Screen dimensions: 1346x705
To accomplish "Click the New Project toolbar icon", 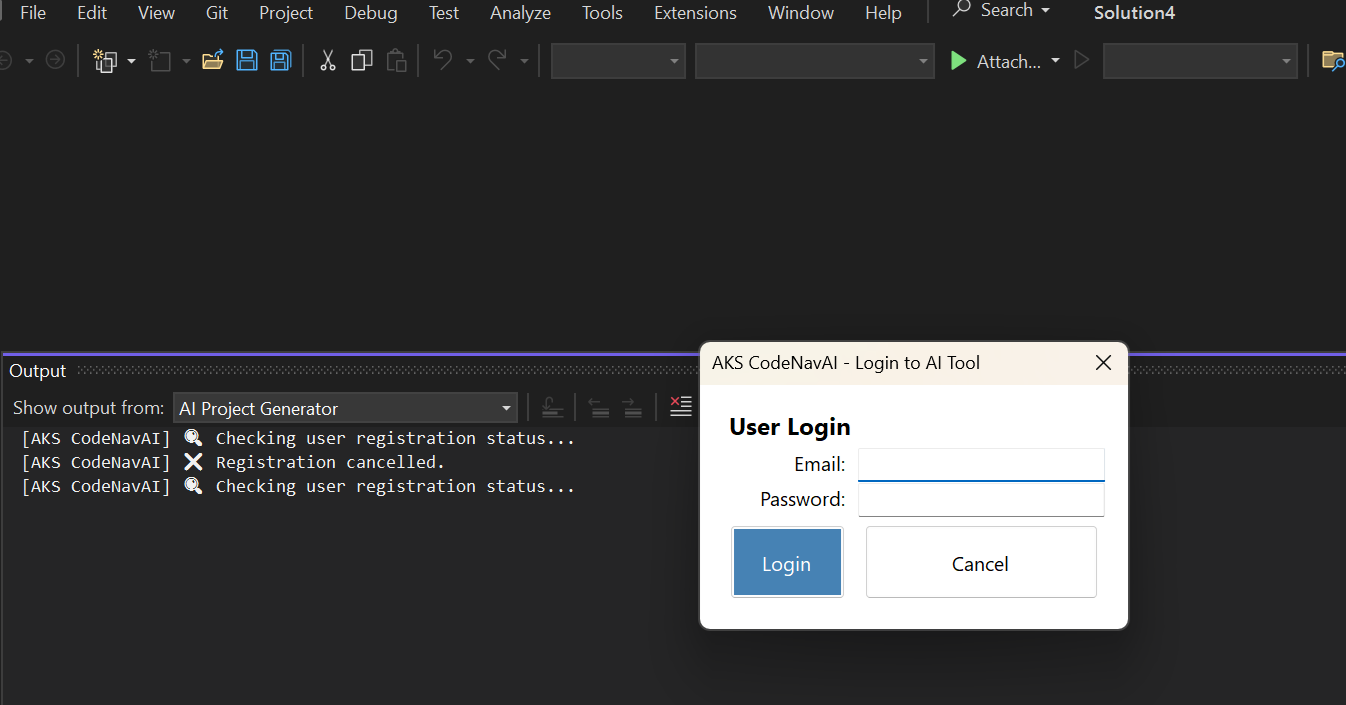I will [104, 61].
